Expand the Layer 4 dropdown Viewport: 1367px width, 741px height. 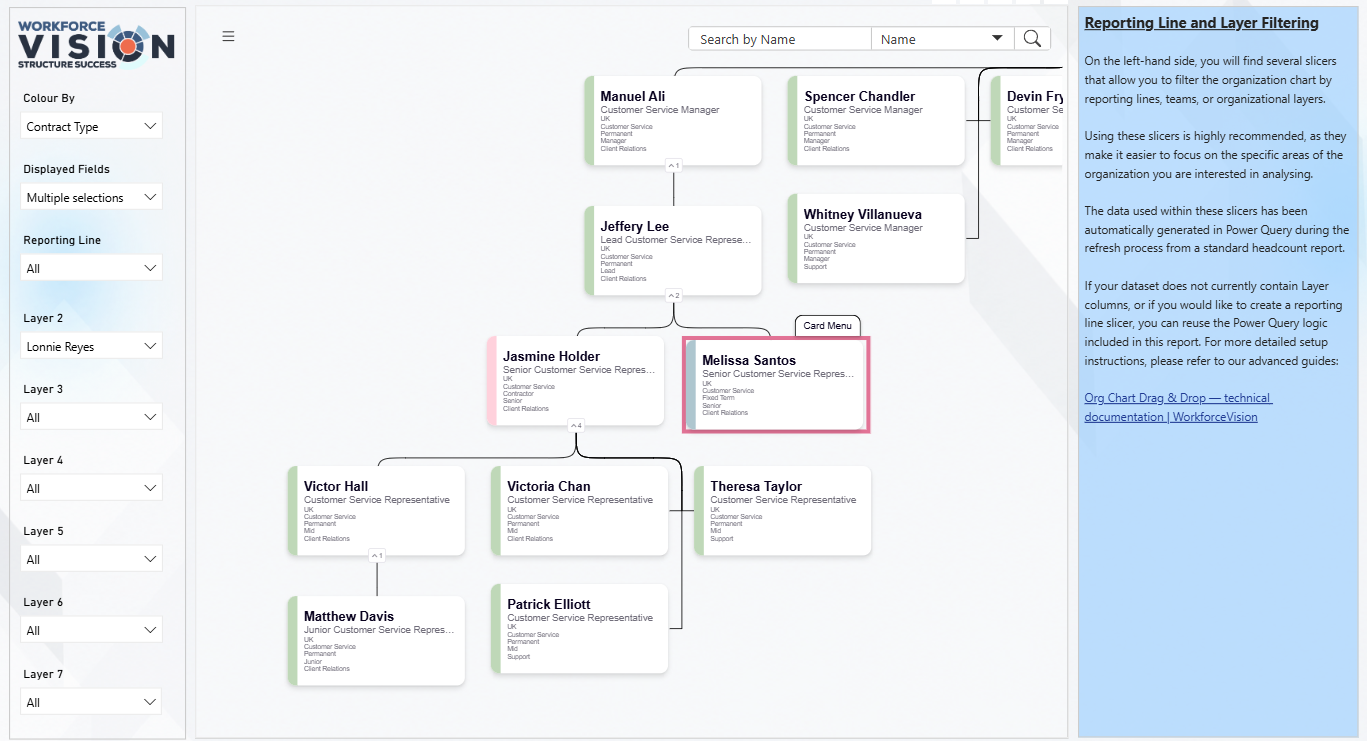[x=91, y=488]
